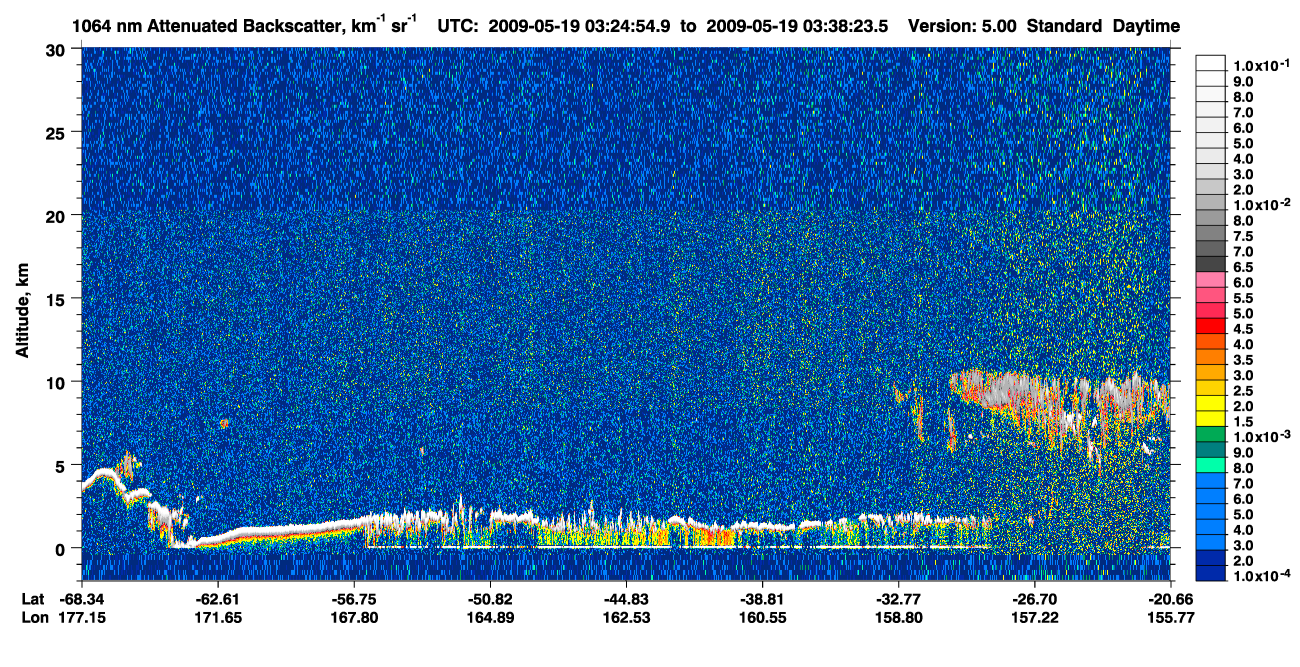Click the longitude value '164.89'
The image size is (1300, 667).
492,617
